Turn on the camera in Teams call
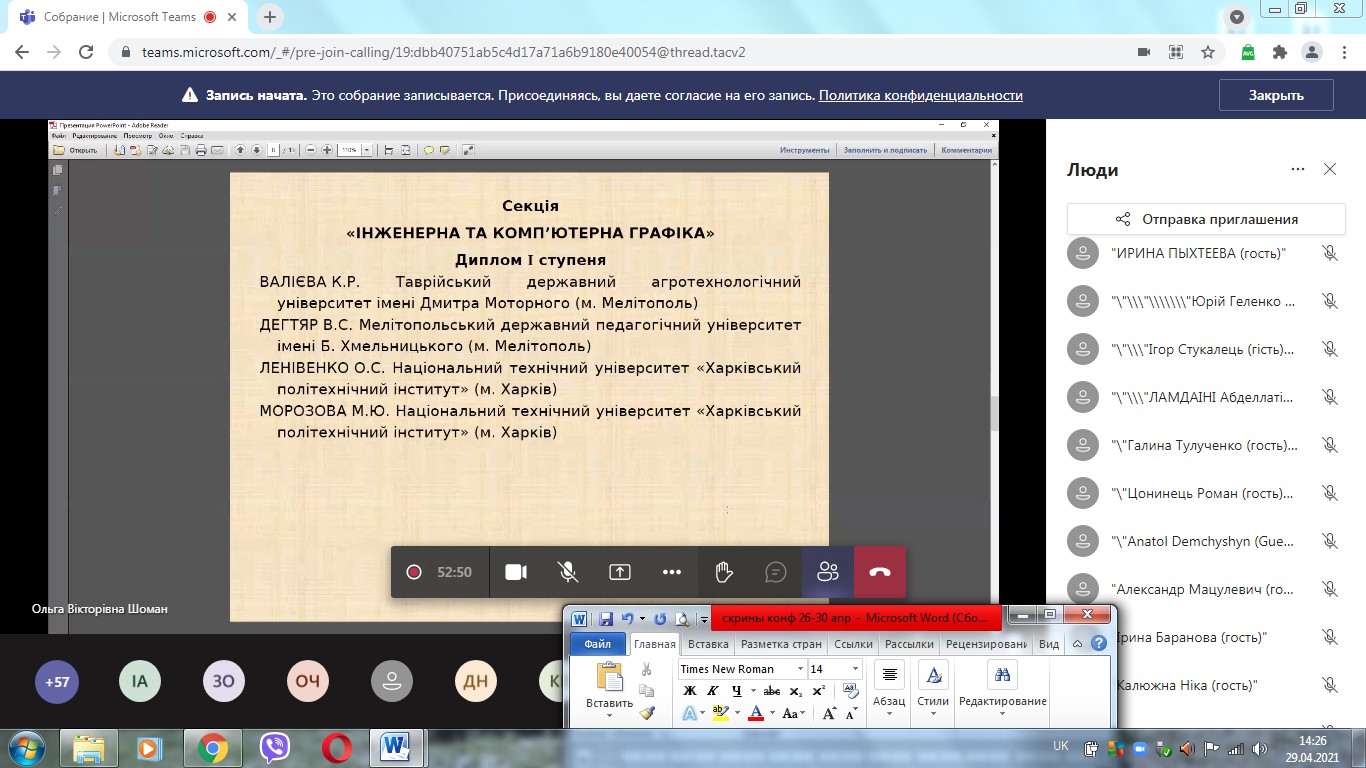 (516, 572)
